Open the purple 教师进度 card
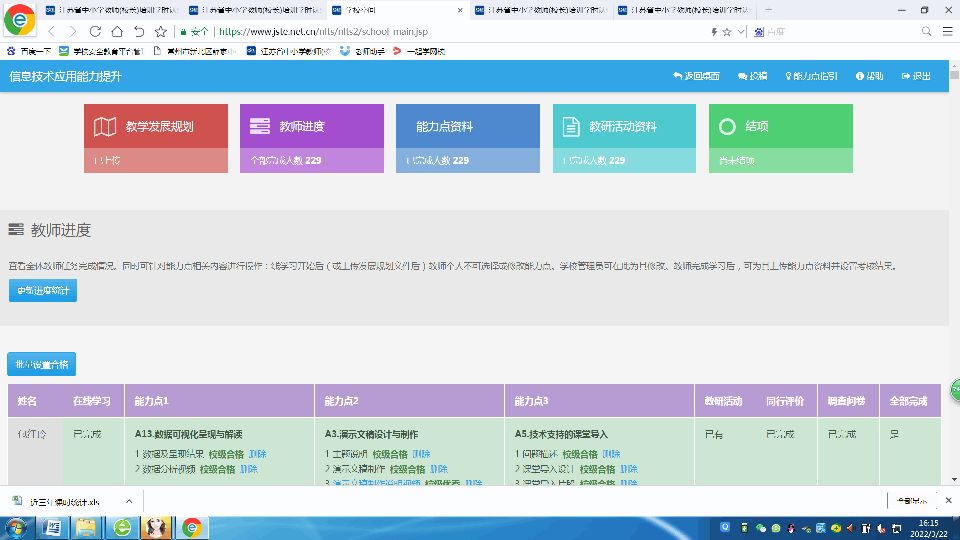The image size is (960, 540). point(311,127)
